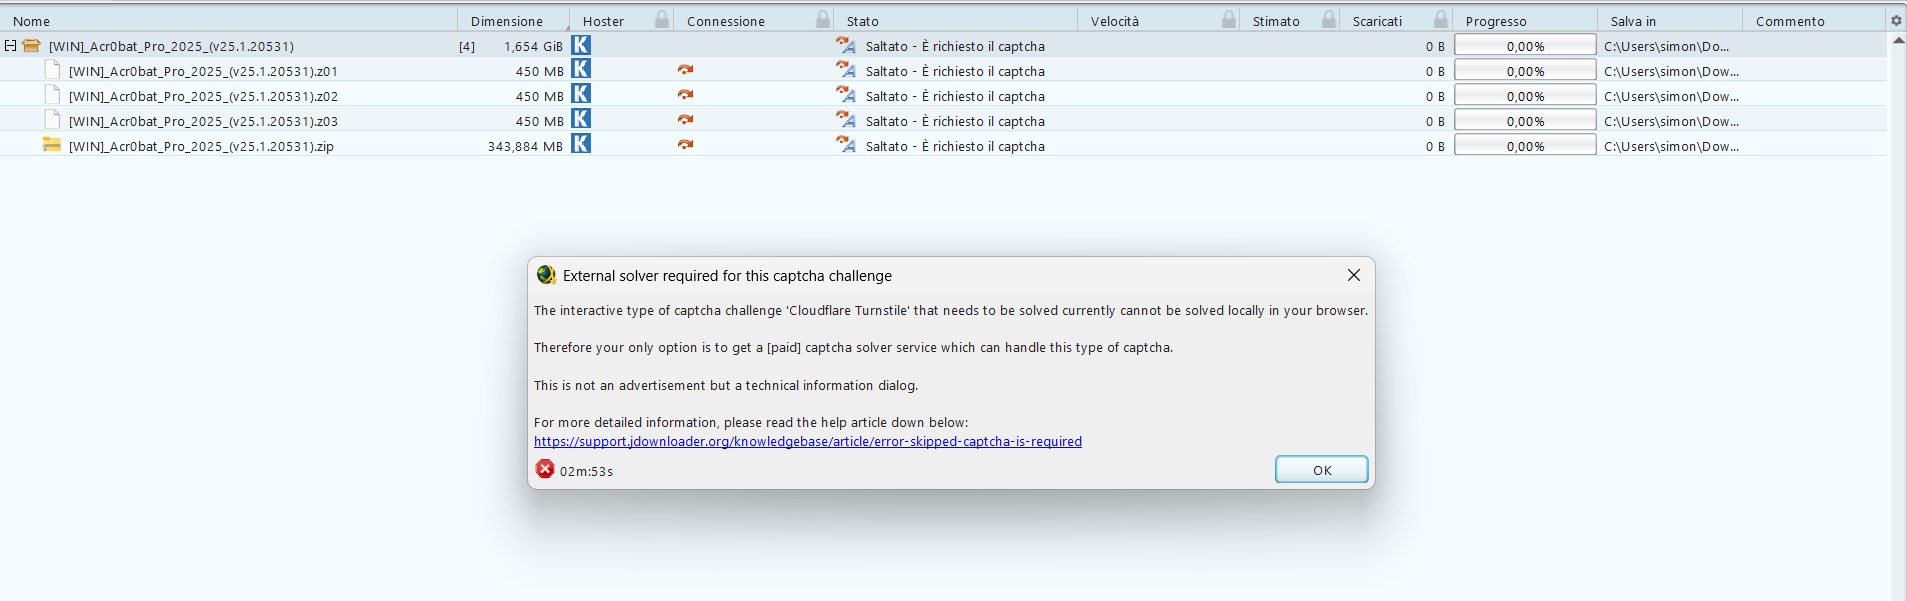Click the red stop-countdown icon in the dialog
The width and height of the screenshot is (1907, 601).
coord(545,469)
